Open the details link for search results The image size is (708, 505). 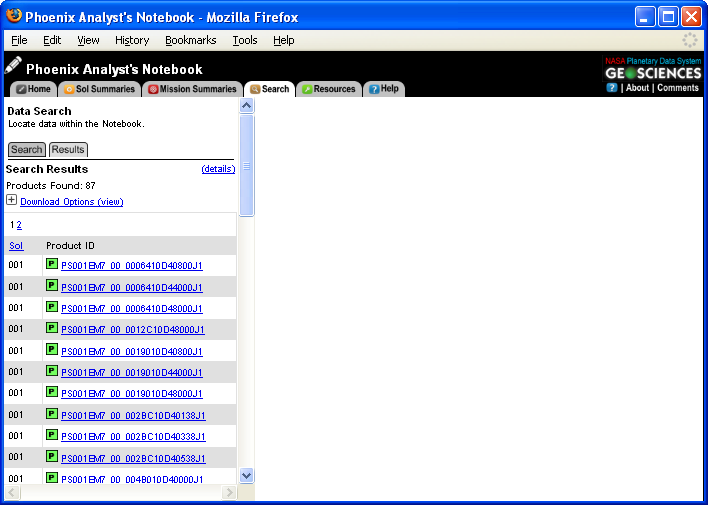pyautogui.click(x=218, y=169)
